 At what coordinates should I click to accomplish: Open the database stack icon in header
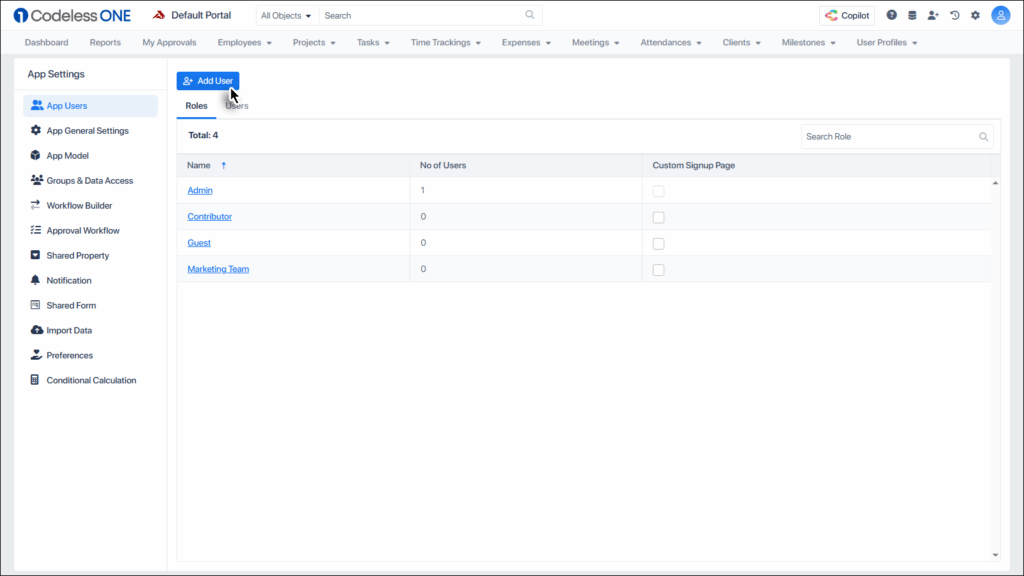tap(912, 15)
